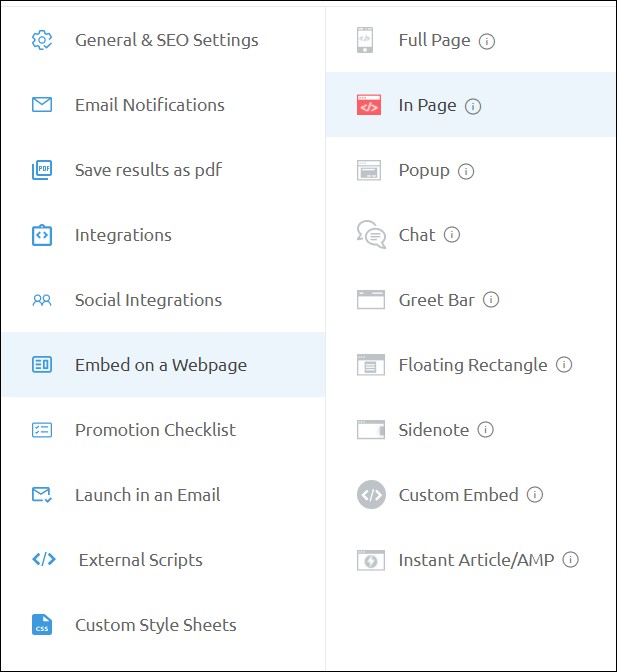Open Launch in an Email option
The height and width of the screenshot is (672, 617).
coord(147,495)
